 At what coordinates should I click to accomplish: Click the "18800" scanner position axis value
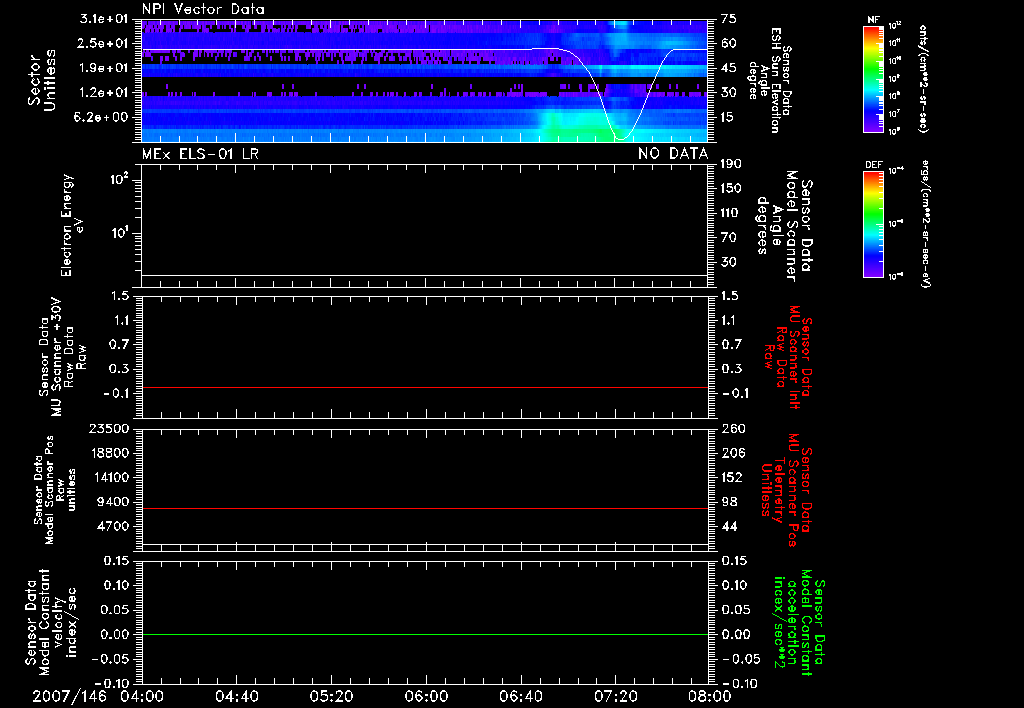[108, 453]
